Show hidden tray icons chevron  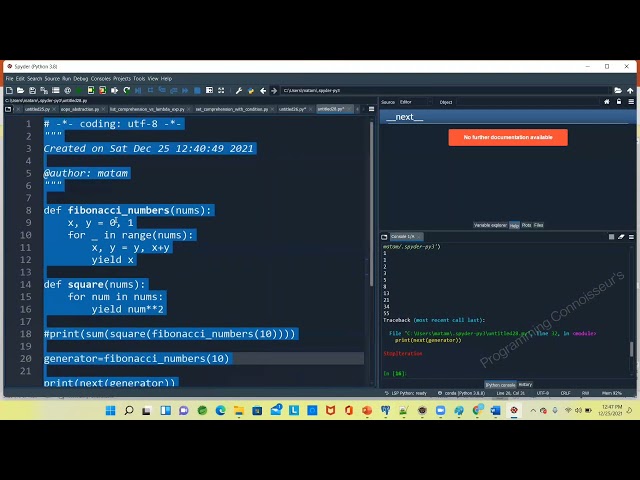(x=533, y=411)
